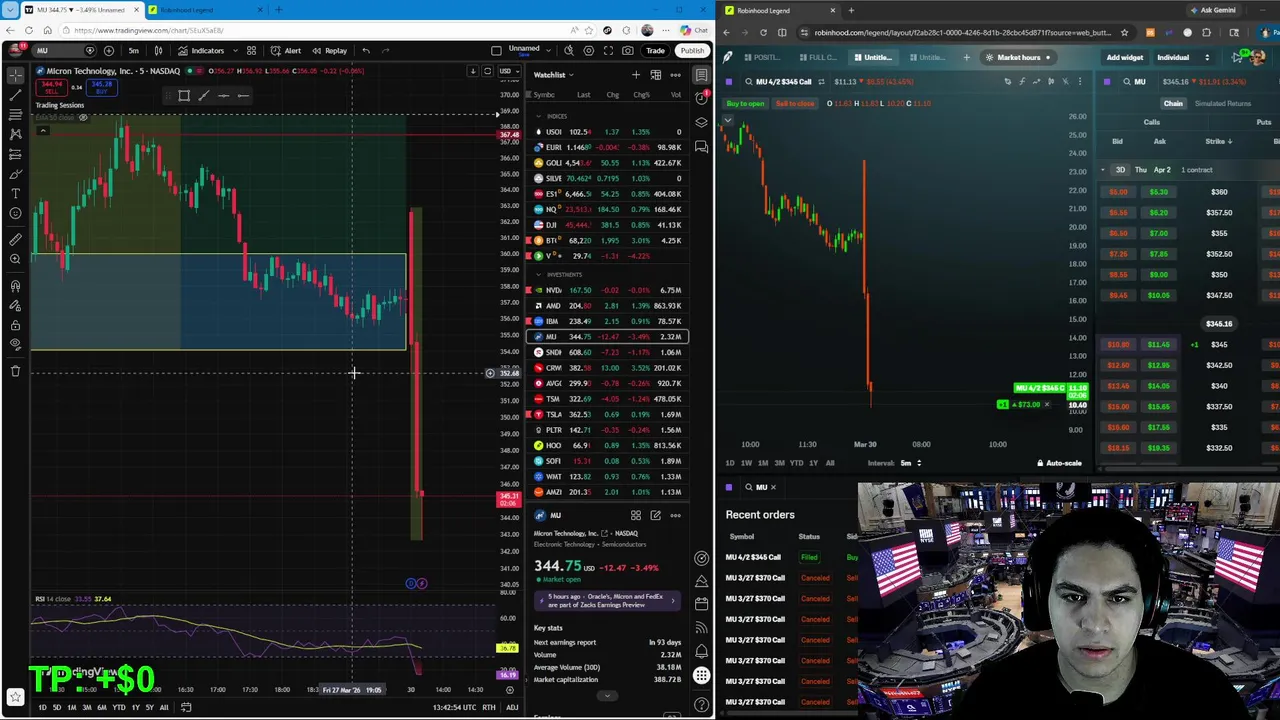Collapse the INVESTMENTS watchlist section
Screen dimensions: 1280x720
(x=538, y=274)
